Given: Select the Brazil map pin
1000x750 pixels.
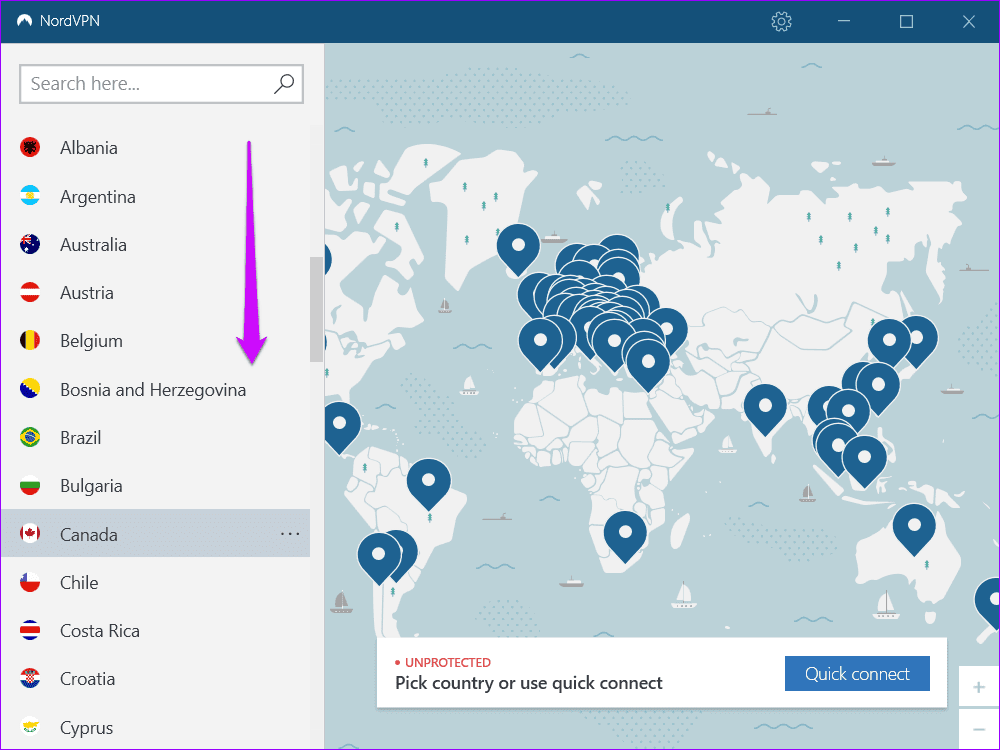Looking at the screenshot, I should click(x=429, y=483).
